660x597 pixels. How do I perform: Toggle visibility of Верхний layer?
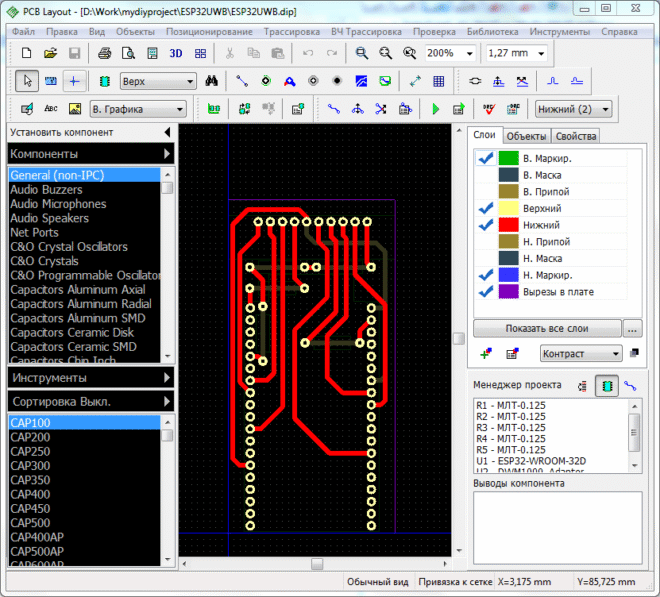[x=486, y=208]
